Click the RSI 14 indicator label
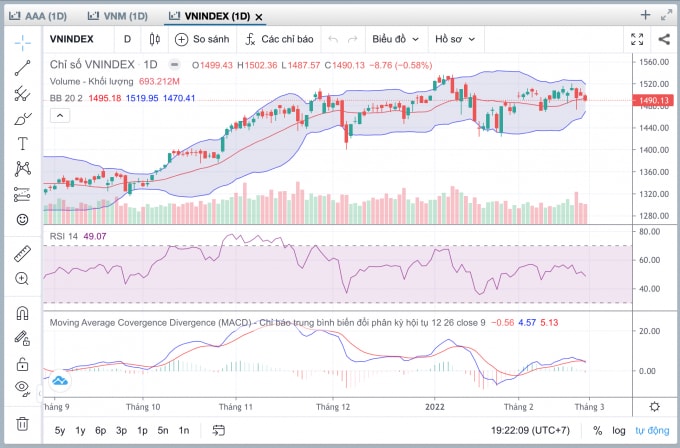Screen dimensions: 680x448 coord(64,236)
